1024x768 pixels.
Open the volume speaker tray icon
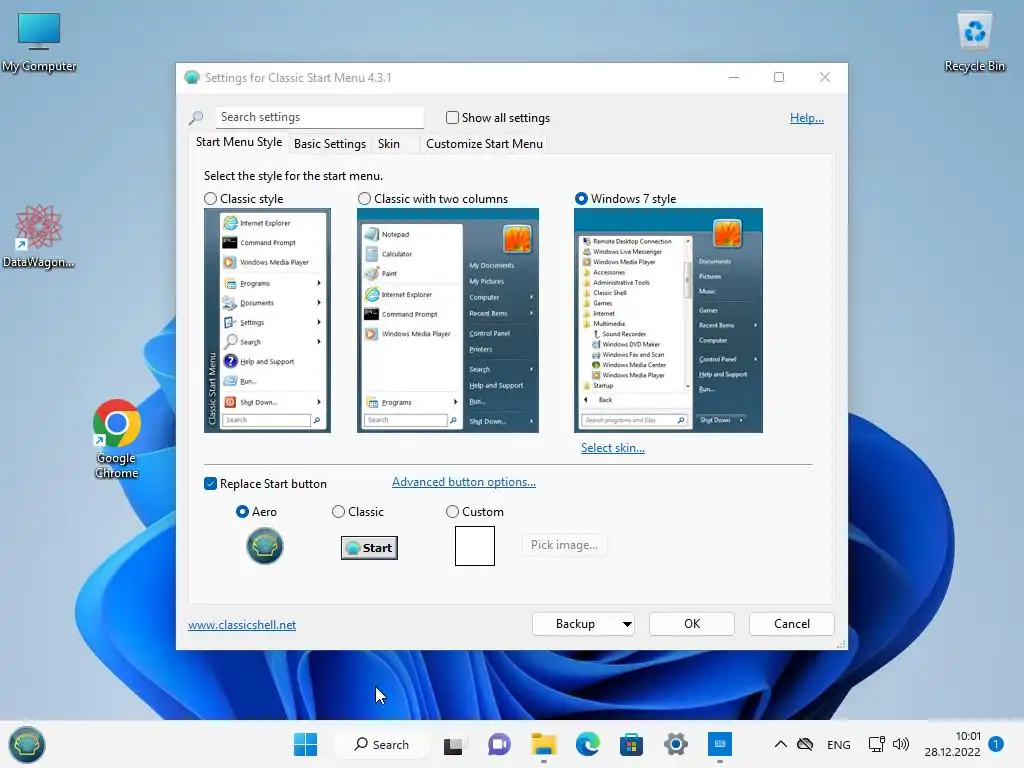coord(901,744)
